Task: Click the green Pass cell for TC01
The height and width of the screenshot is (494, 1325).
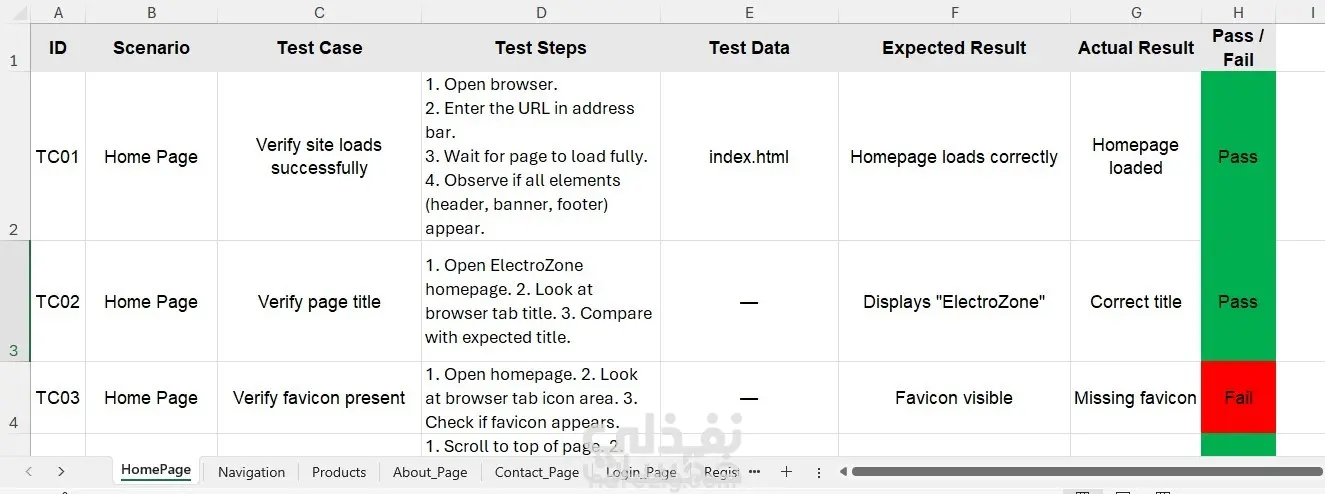Action: point(1238,157)
